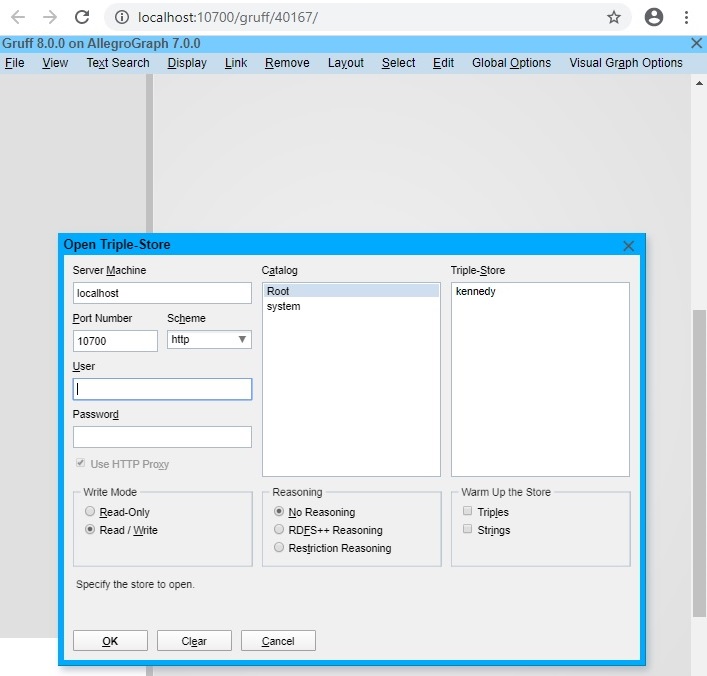The width and height of the screenshot is (707, 676).
Task: Check the Strings warm up checkbox
Action: [467, 530]
